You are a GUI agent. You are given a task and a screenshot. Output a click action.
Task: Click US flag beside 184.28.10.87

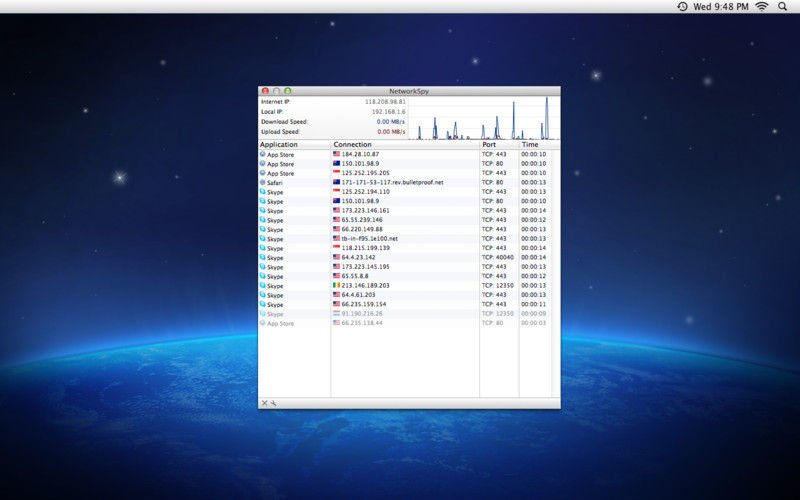pyautogui.click(x=336, y=154)
